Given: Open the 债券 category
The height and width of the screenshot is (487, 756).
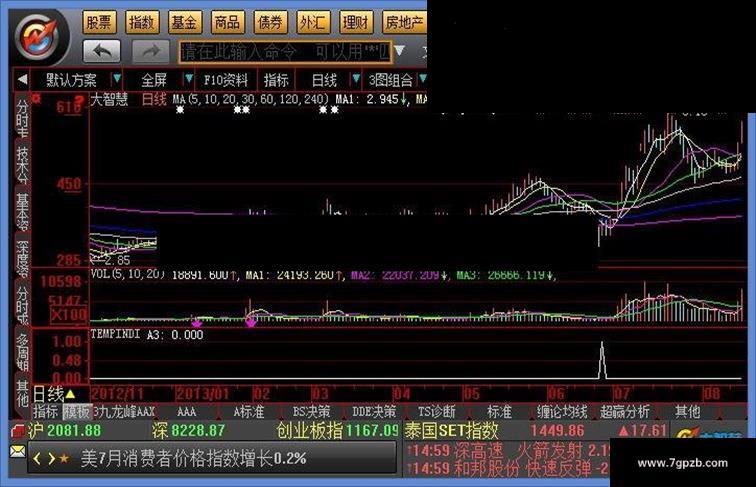Looking at the screenshot, I should [x=270, y=22].
